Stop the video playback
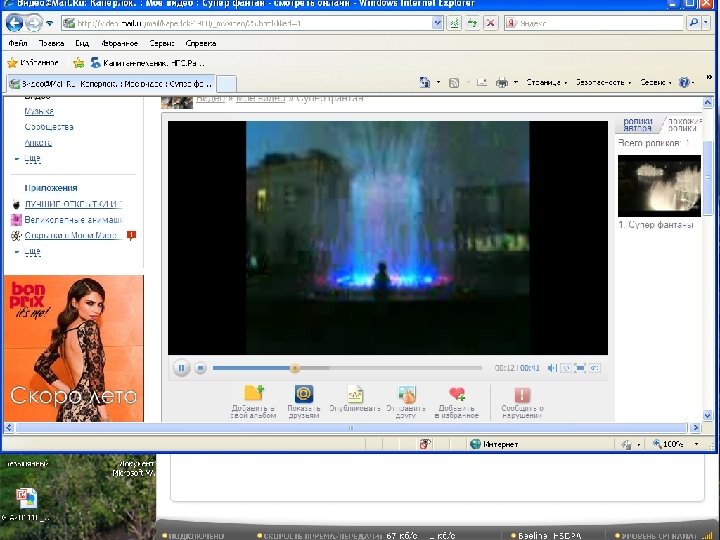This screenshot has height=540, width=720. pos(200,368)
